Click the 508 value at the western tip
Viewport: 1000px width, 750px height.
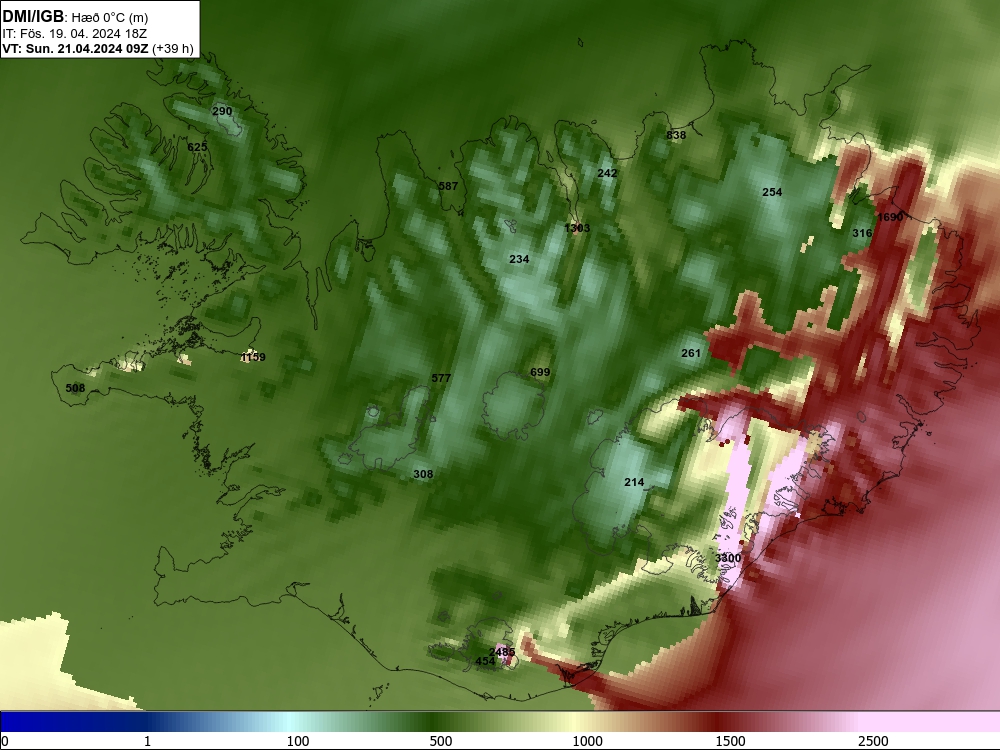click(75, 388)
